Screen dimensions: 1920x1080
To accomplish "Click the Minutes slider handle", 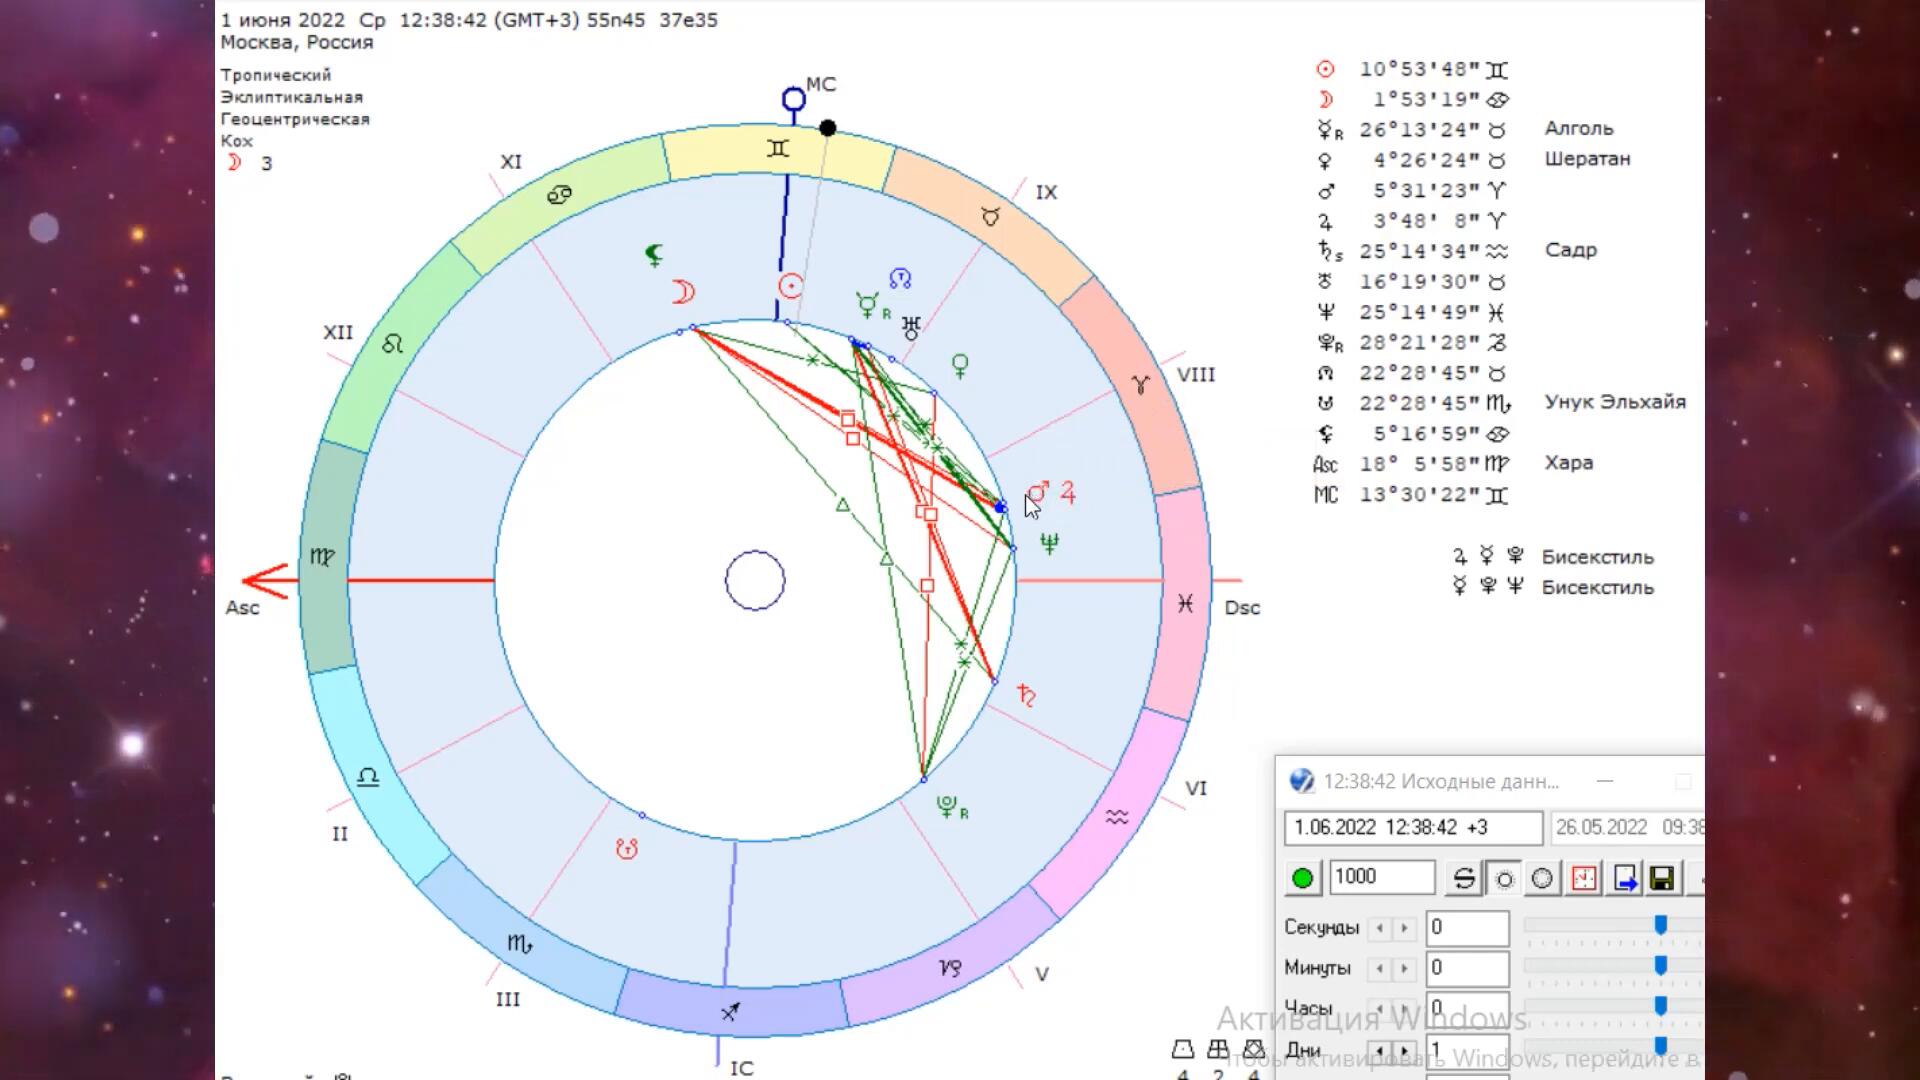I will (x=1660, y=965).
